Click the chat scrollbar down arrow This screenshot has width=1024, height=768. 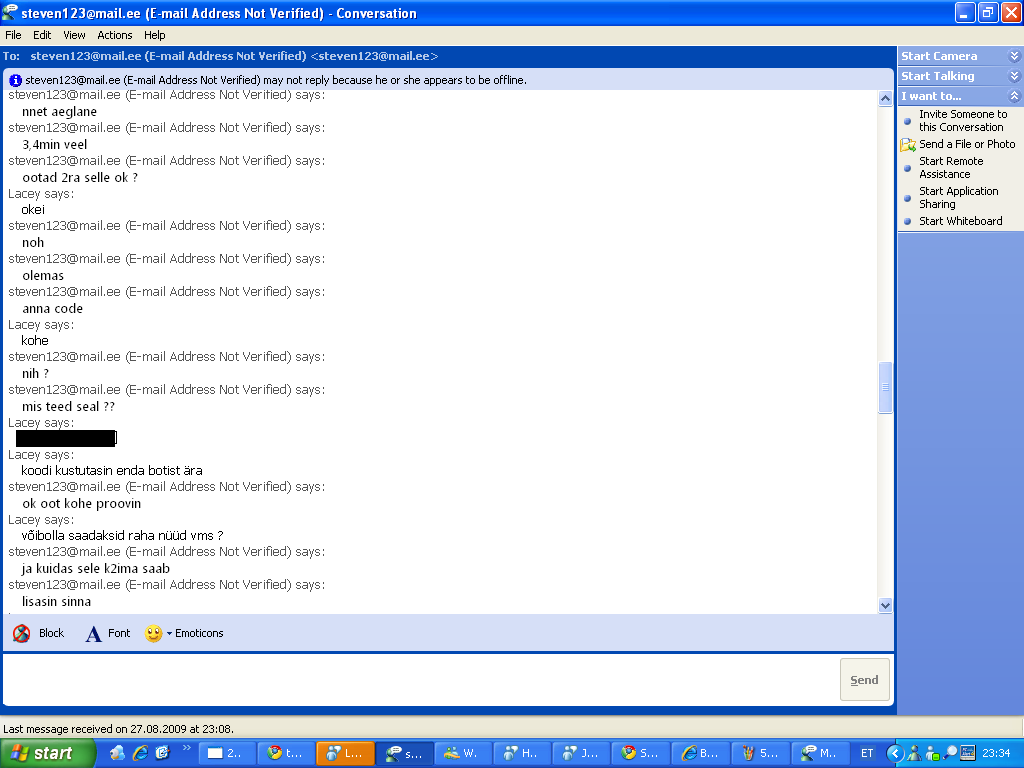[885, 605]
